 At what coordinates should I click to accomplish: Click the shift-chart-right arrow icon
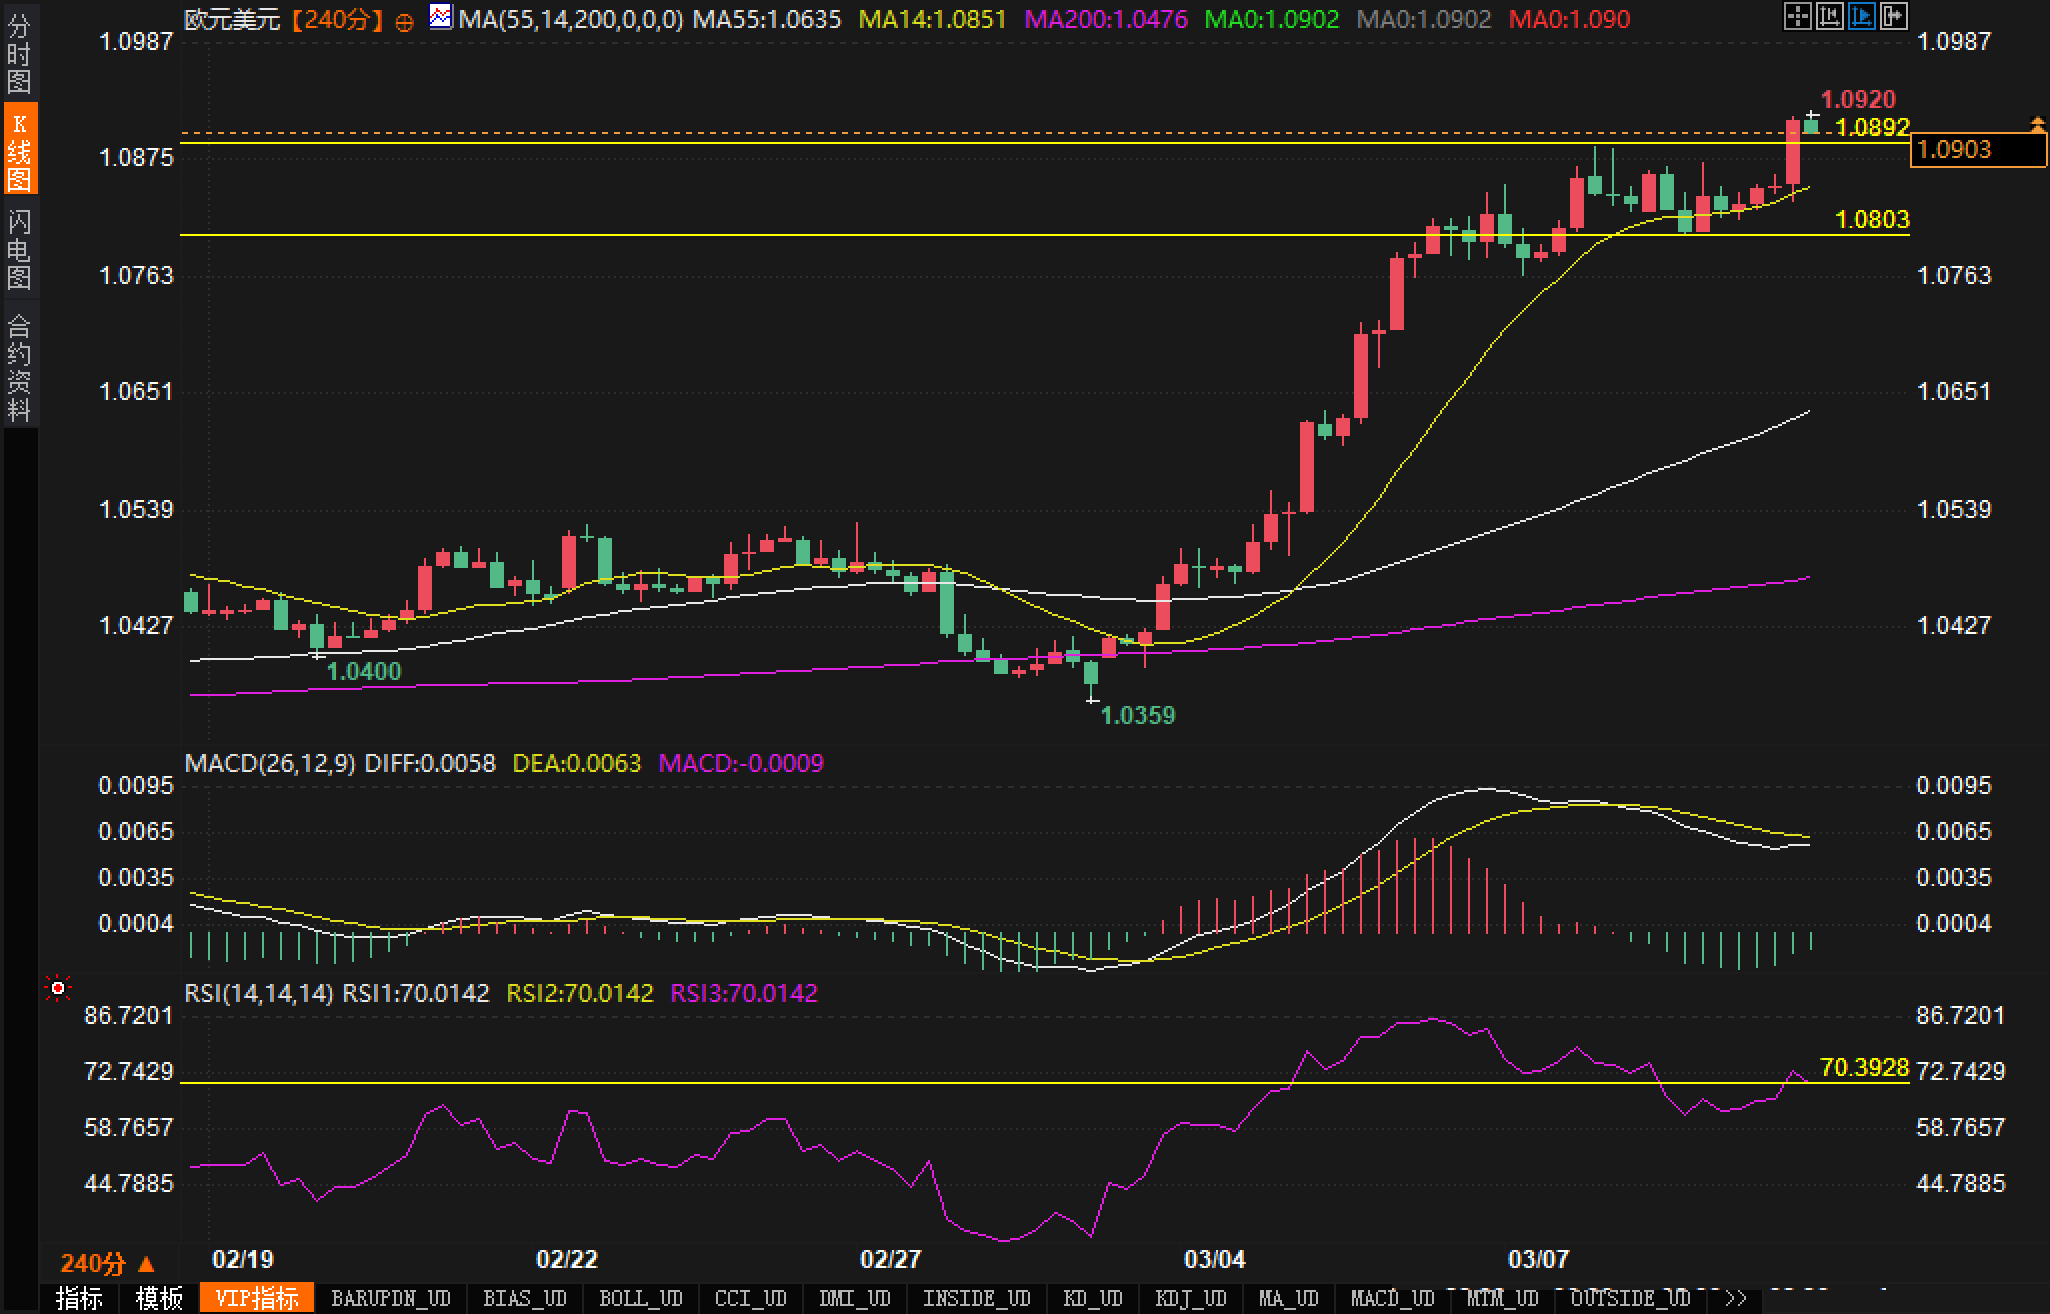click(1893, 16)
